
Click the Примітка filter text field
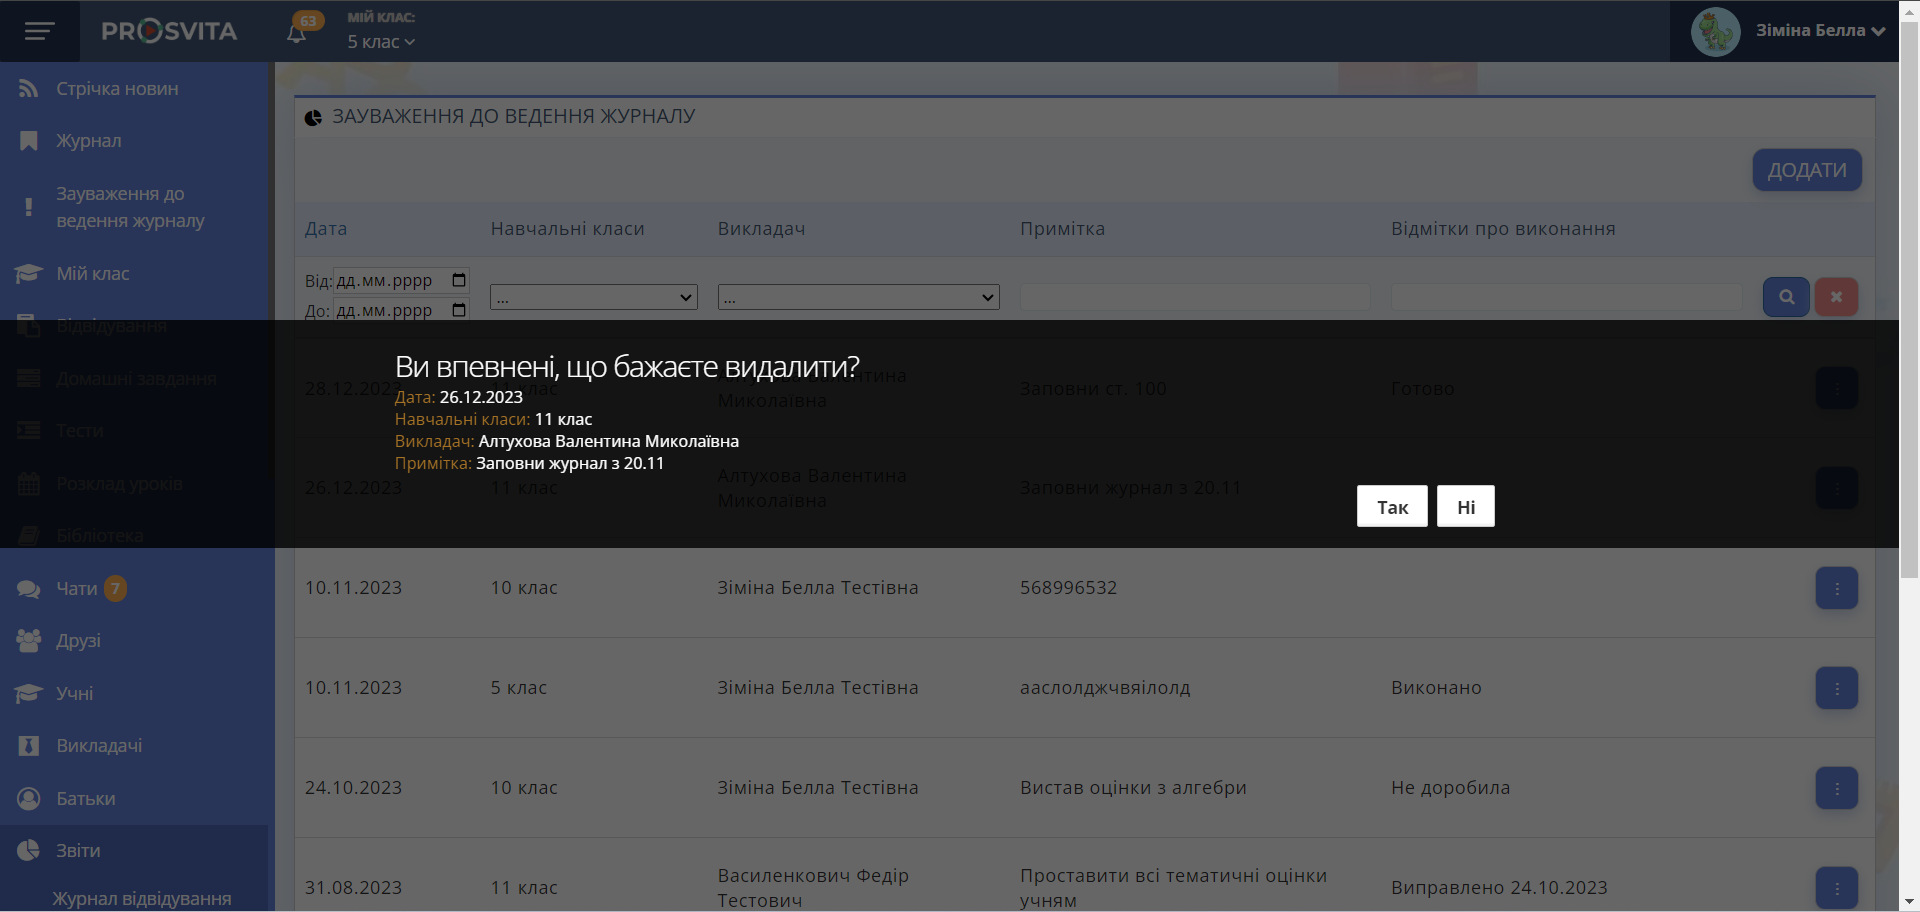click(1194, 297)
